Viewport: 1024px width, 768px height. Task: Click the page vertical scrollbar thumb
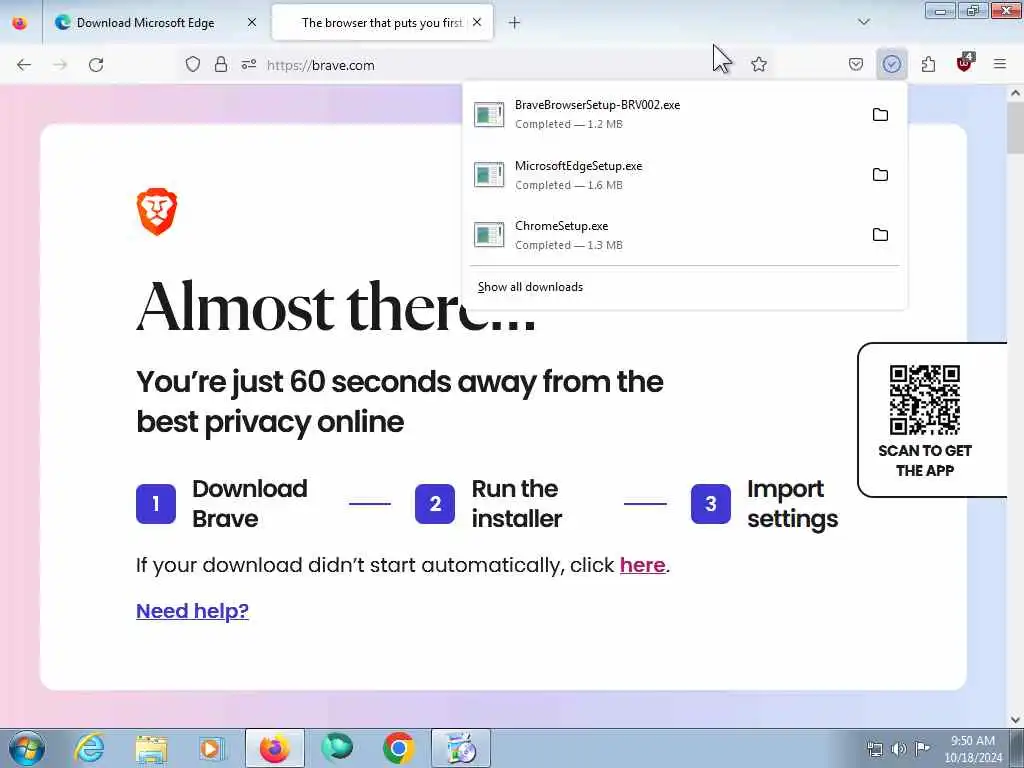click(x=1015, y=127)
